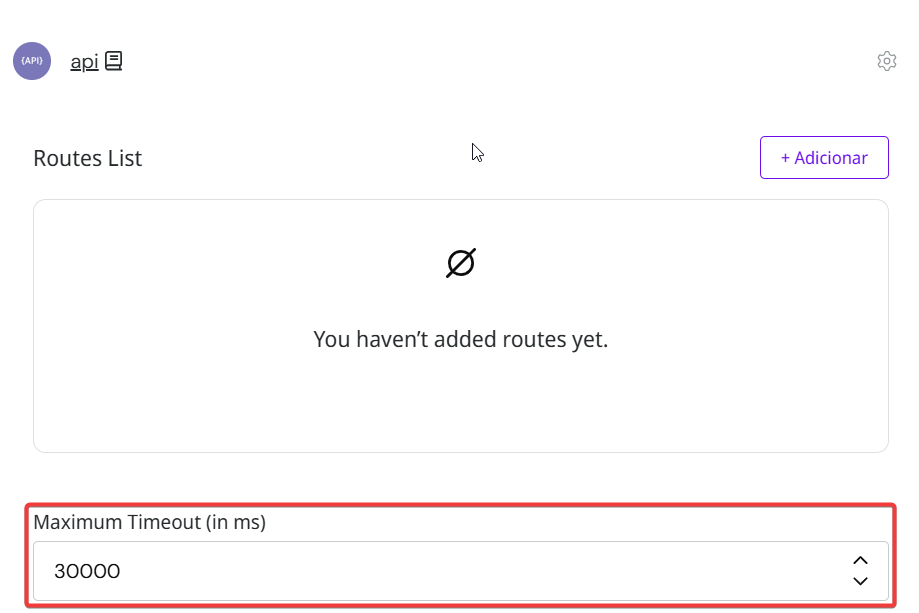Decrease timeout with the down arrow
Viewport: 919px width, 613px height.
pyautogui.click(x=860, y=581)
